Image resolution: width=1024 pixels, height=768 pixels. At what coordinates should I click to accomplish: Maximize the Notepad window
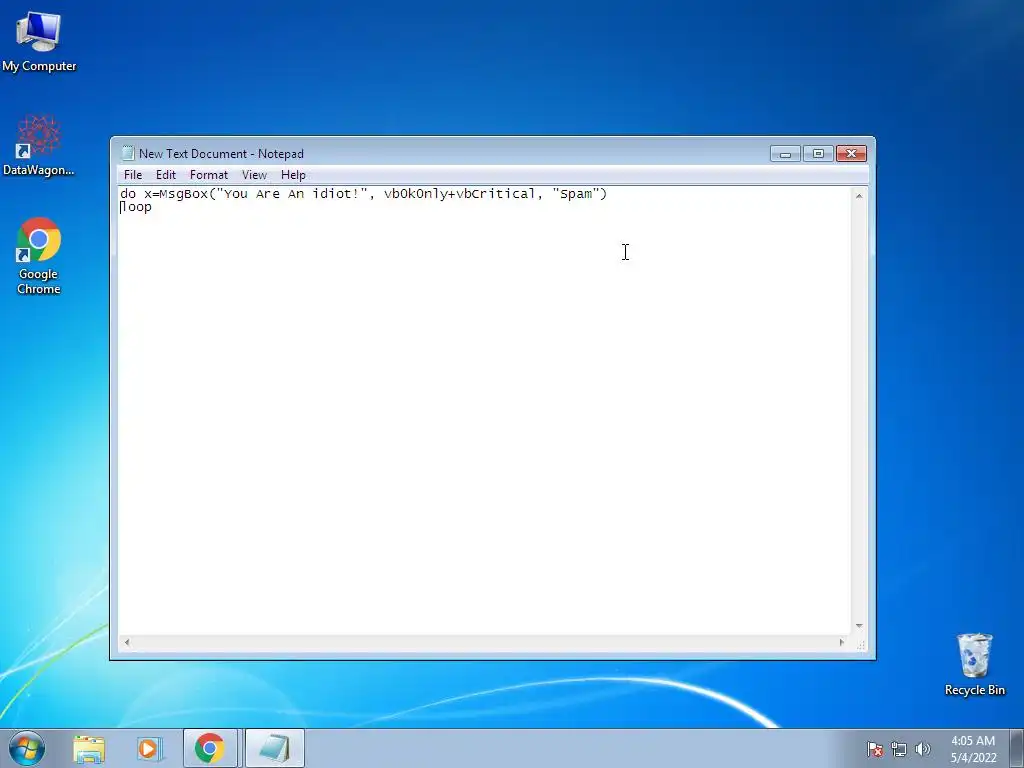(x=818, y=153)
